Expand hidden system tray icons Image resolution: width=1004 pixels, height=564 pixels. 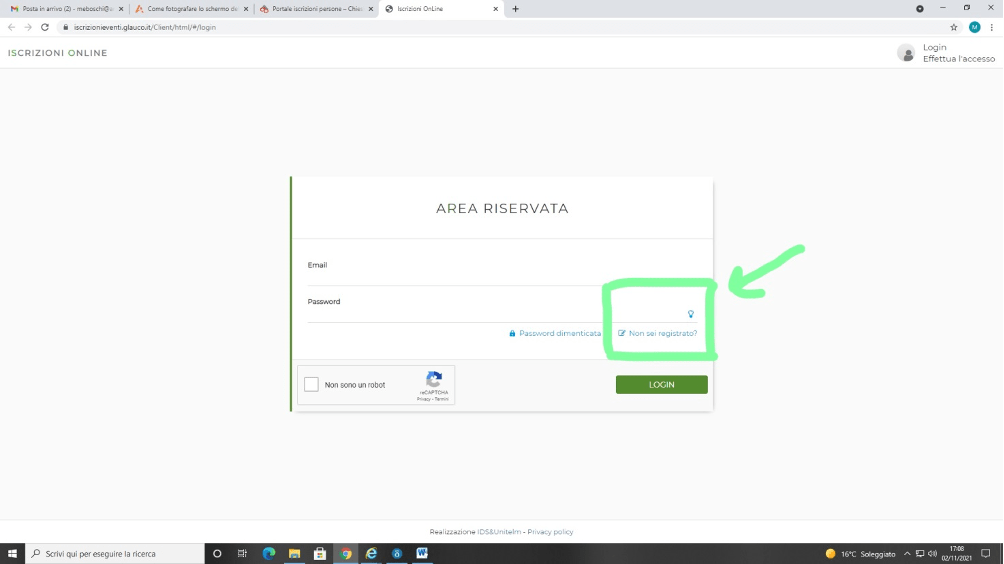907,553
